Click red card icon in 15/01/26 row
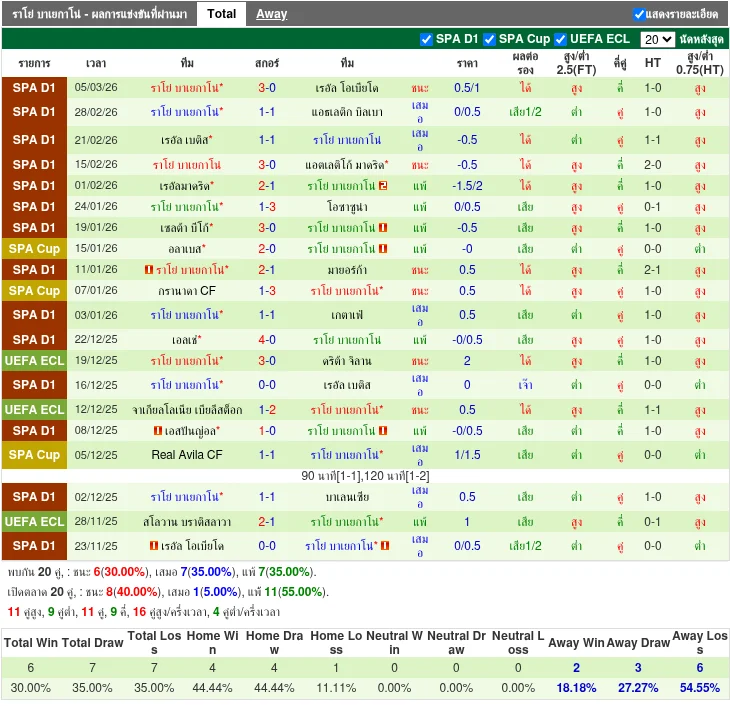730x706 pixels. [x=383, y=249]
